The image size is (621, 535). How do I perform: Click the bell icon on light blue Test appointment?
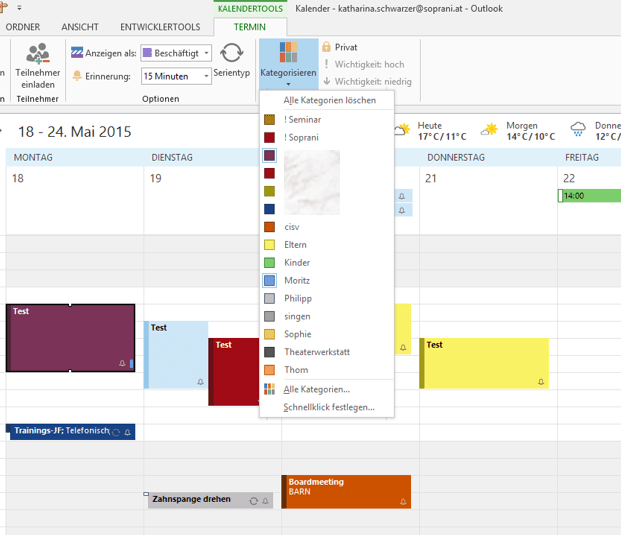pyautogui.click(x=200, y=382)
